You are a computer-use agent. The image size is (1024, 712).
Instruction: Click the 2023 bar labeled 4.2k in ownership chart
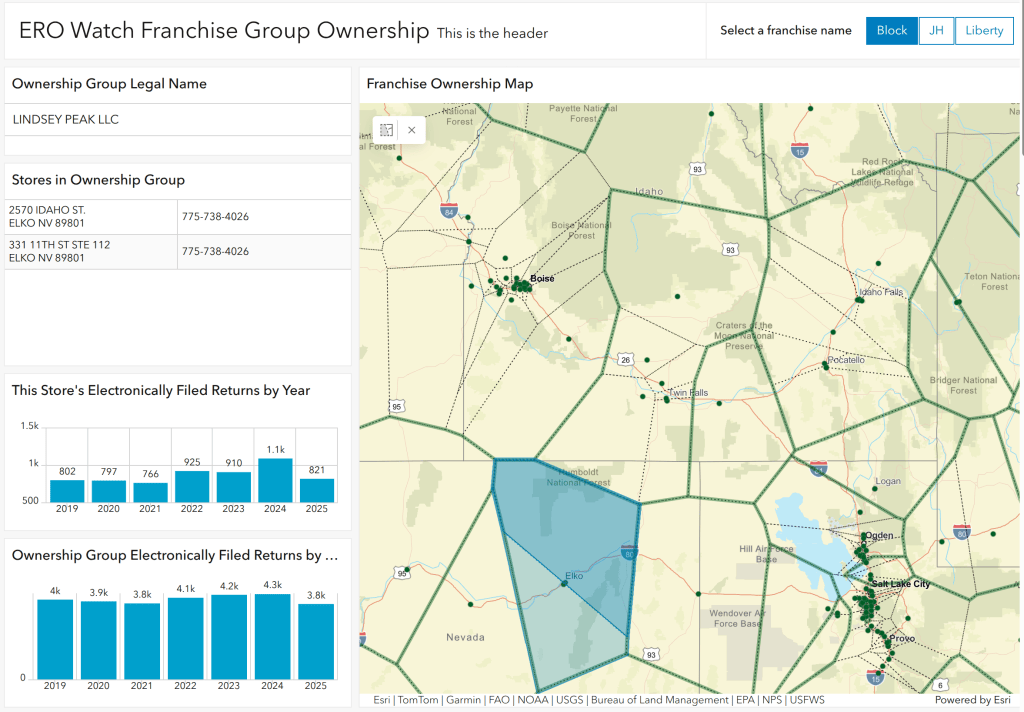pos(229,637)
